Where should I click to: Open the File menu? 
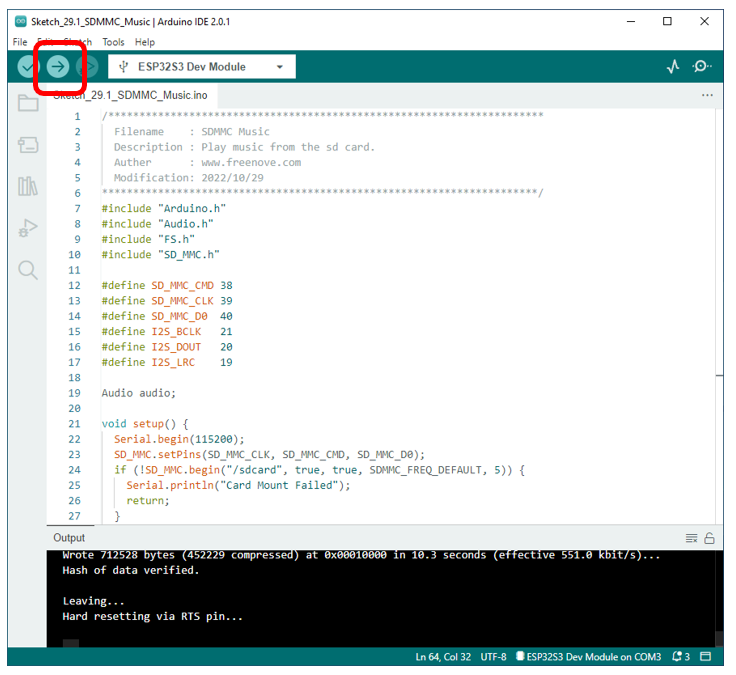click(x=20, y=42)
